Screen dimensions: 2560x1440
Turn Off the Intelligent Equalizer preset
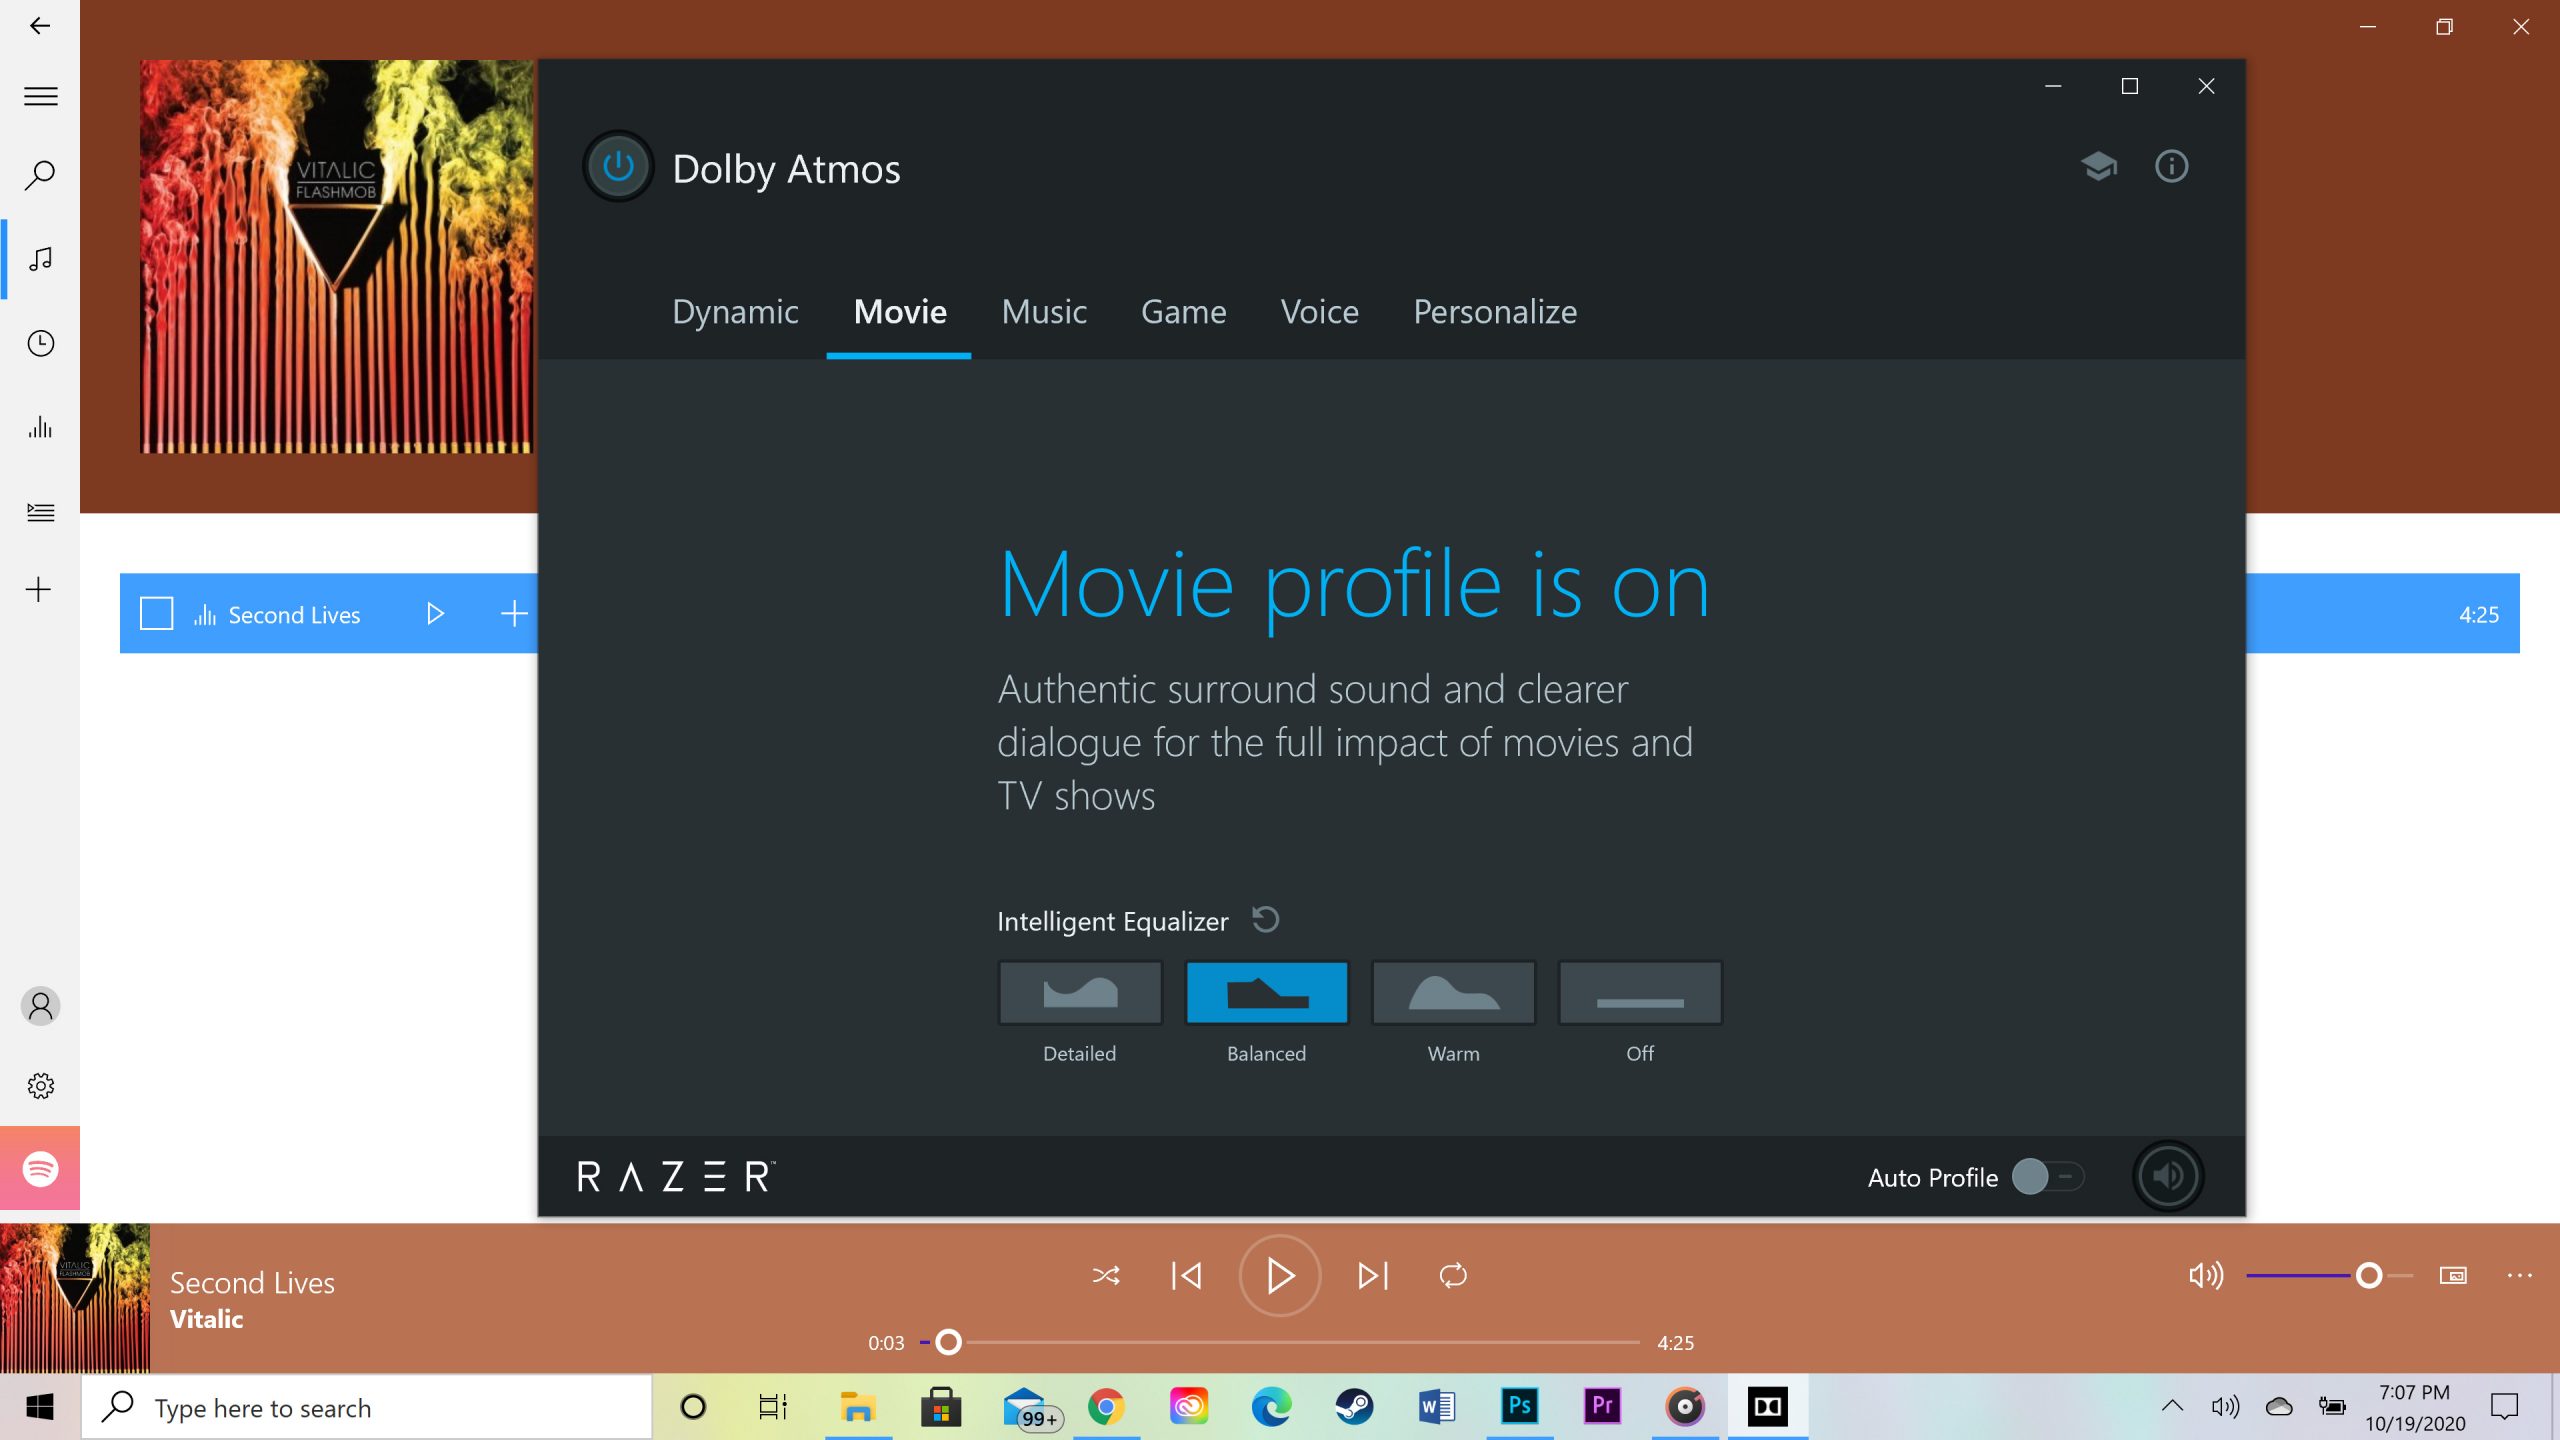click(x=1640, y=992)
